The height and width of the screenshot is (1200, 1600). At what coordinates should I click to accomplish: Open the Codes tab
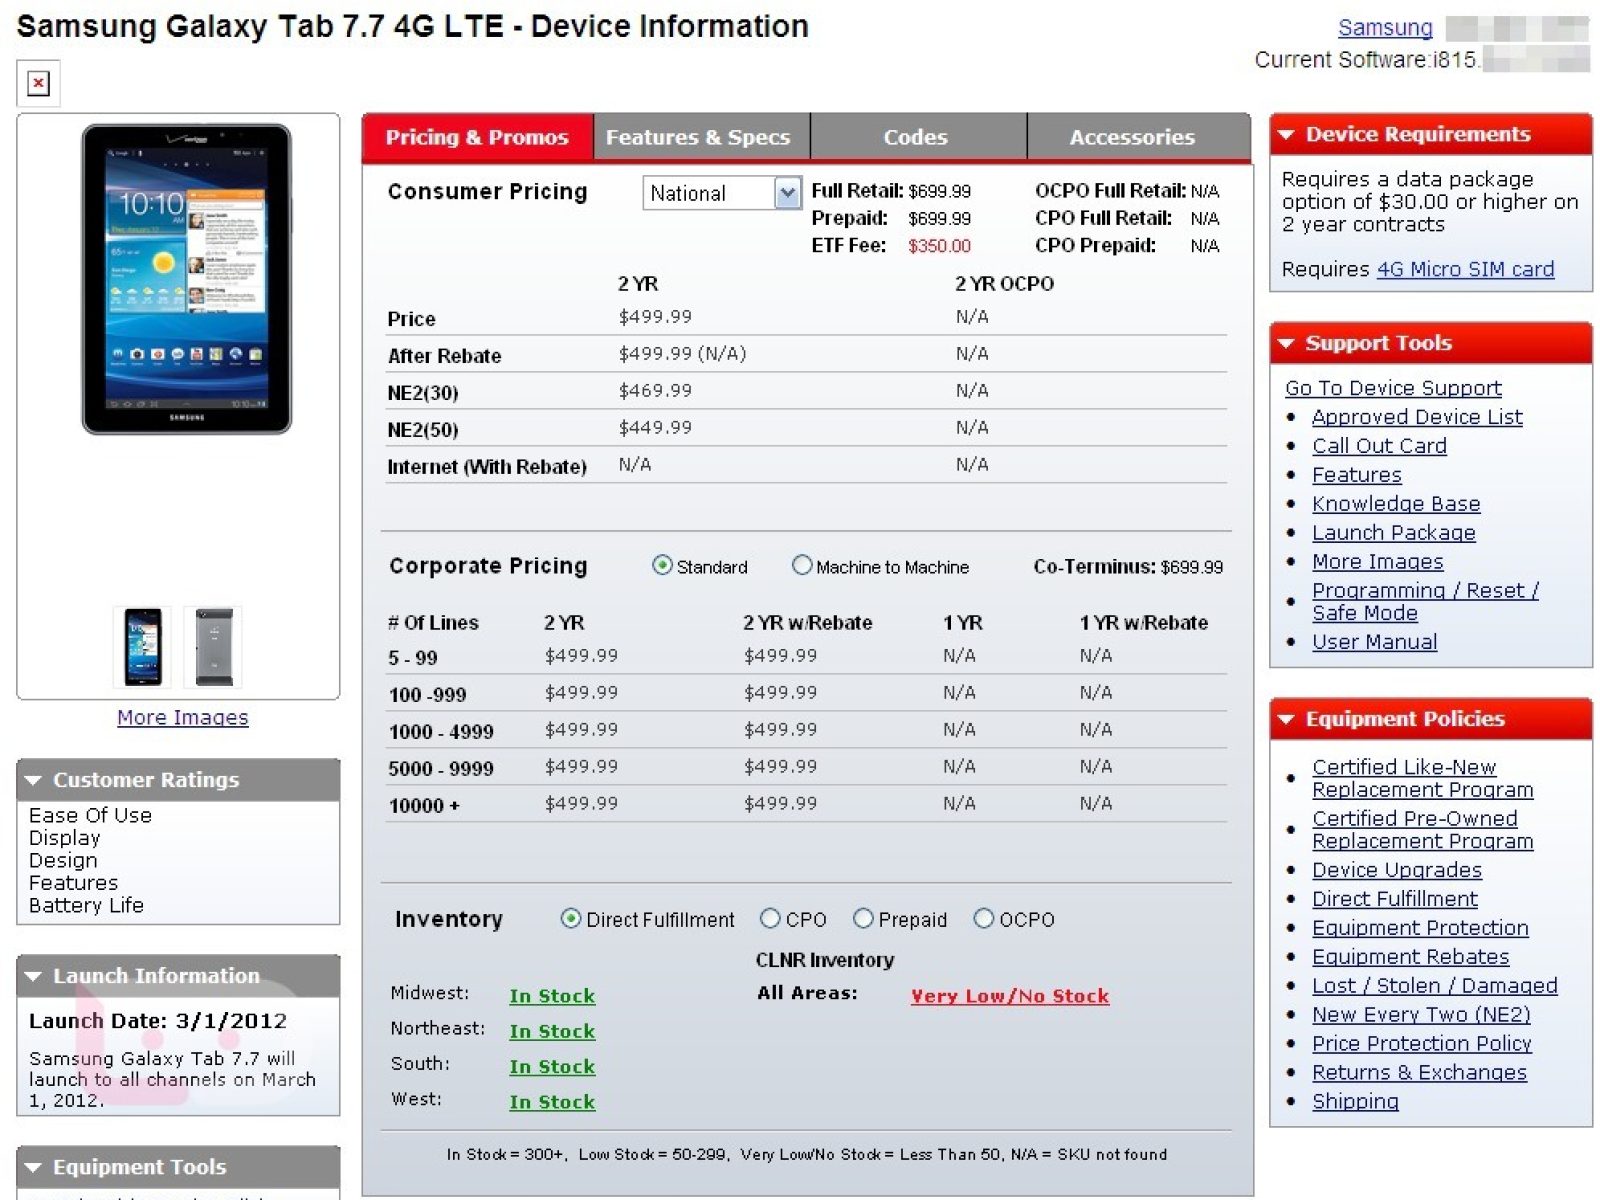[915, 137]
